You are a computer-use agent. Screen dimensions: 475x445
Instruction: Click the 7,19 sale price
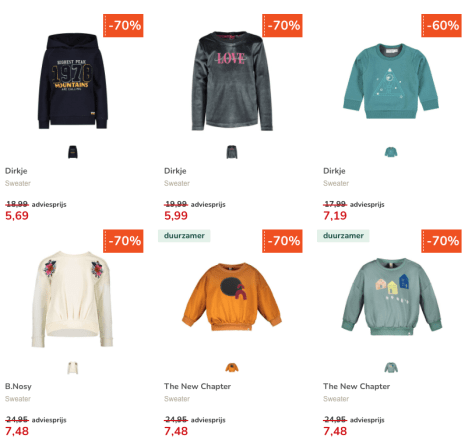335,216
